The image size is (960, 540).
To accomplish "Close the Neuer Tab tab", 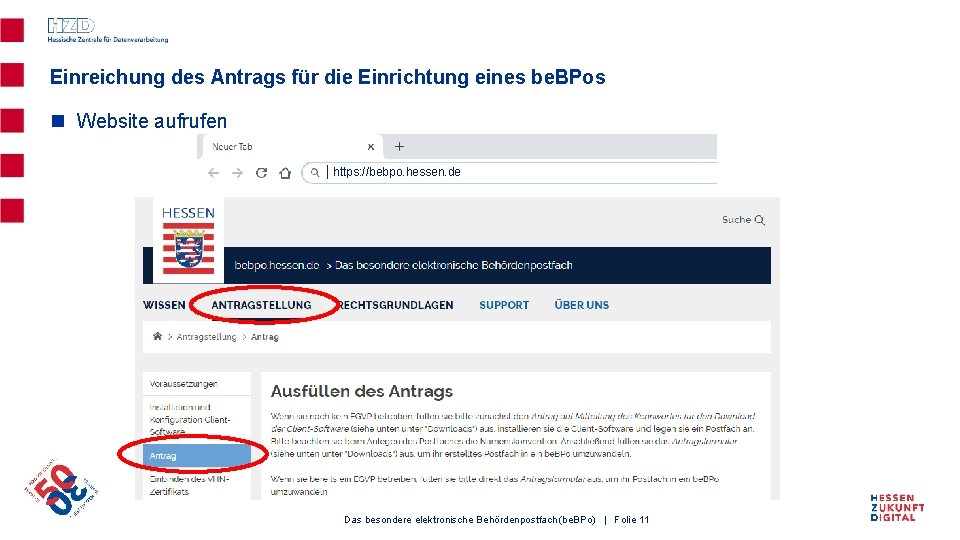I will pos(370,147).
